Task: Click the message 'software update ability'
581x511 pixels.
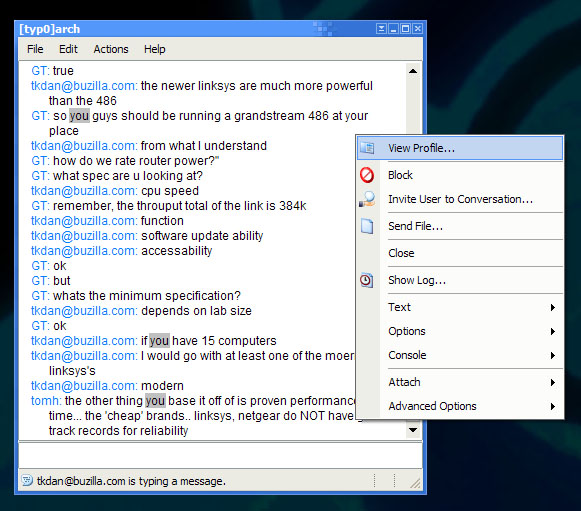Action: coord(202,236)
